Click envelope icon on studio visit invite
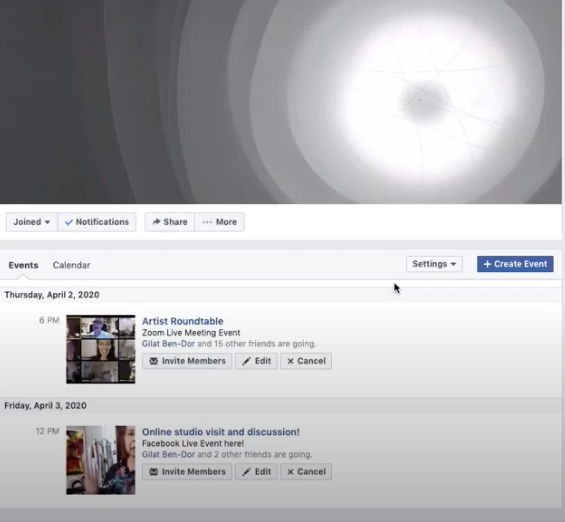Image resolution: width=565 pixels, height=522 pixels. (x=154, y=472)
